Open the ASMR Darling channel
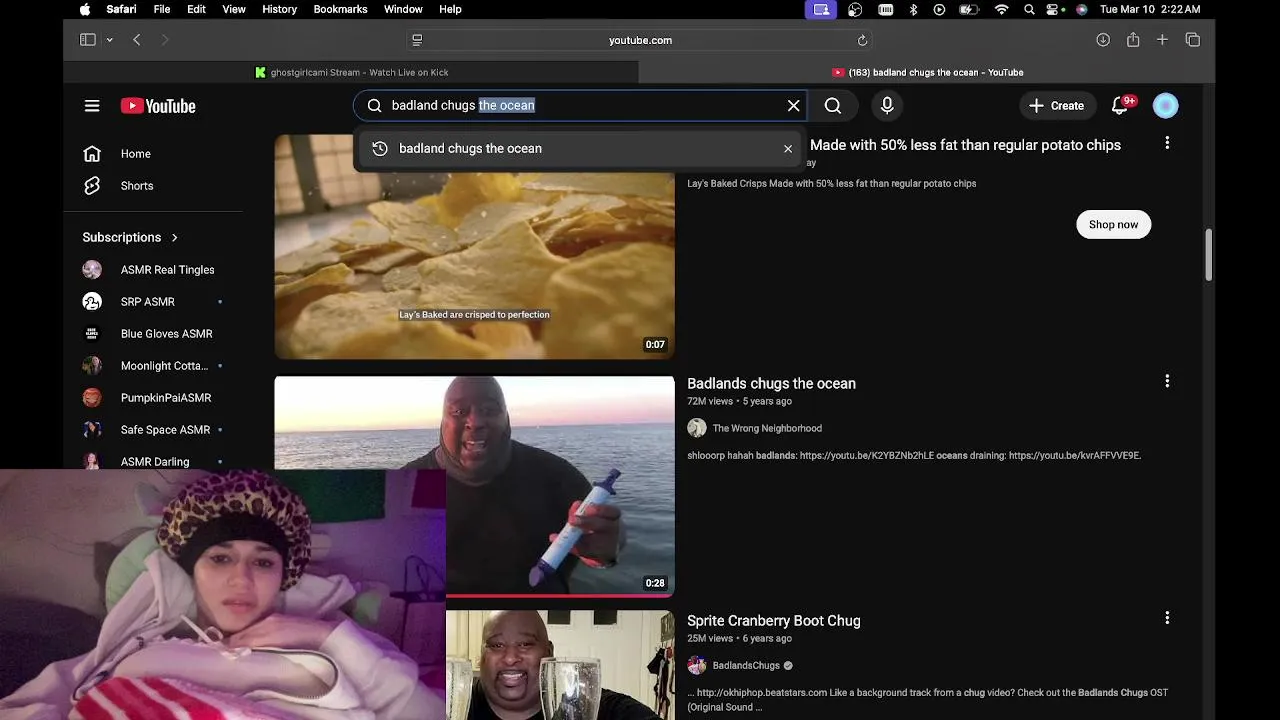The image size is (1280, 720). click(153, 461)
